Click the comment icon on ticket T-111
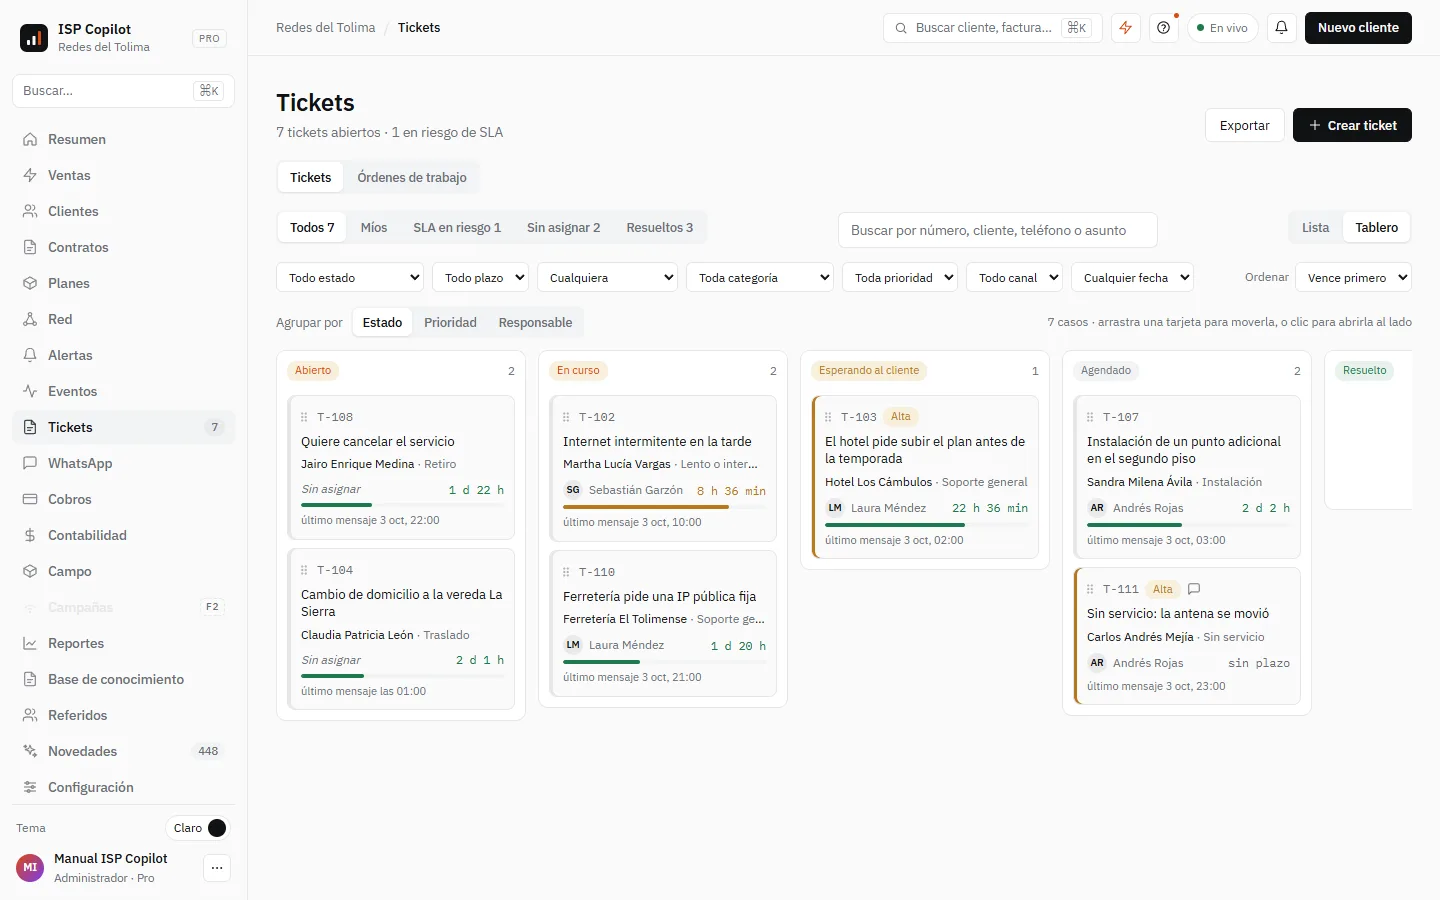Image resolution: width=1440 pixels, height=900 pixels. [1194, 589]
